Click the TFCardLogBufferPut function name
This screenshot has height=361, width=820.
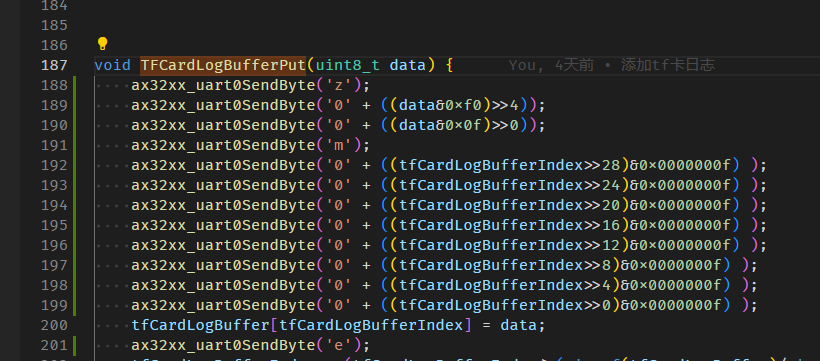[223, 65]
